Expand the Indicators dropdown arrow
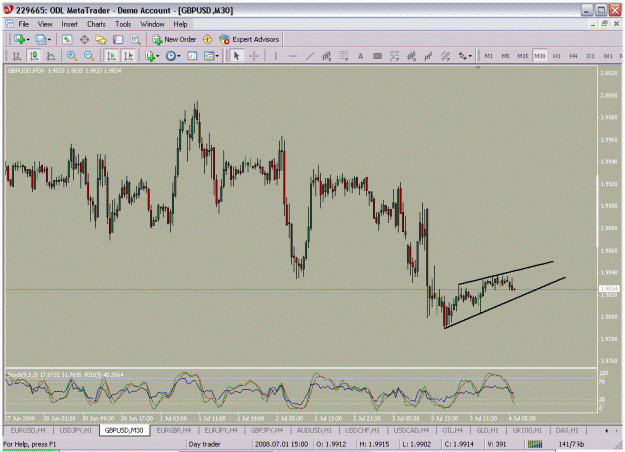The width and height of the screenshot is (625, 452). pos(158,56)
